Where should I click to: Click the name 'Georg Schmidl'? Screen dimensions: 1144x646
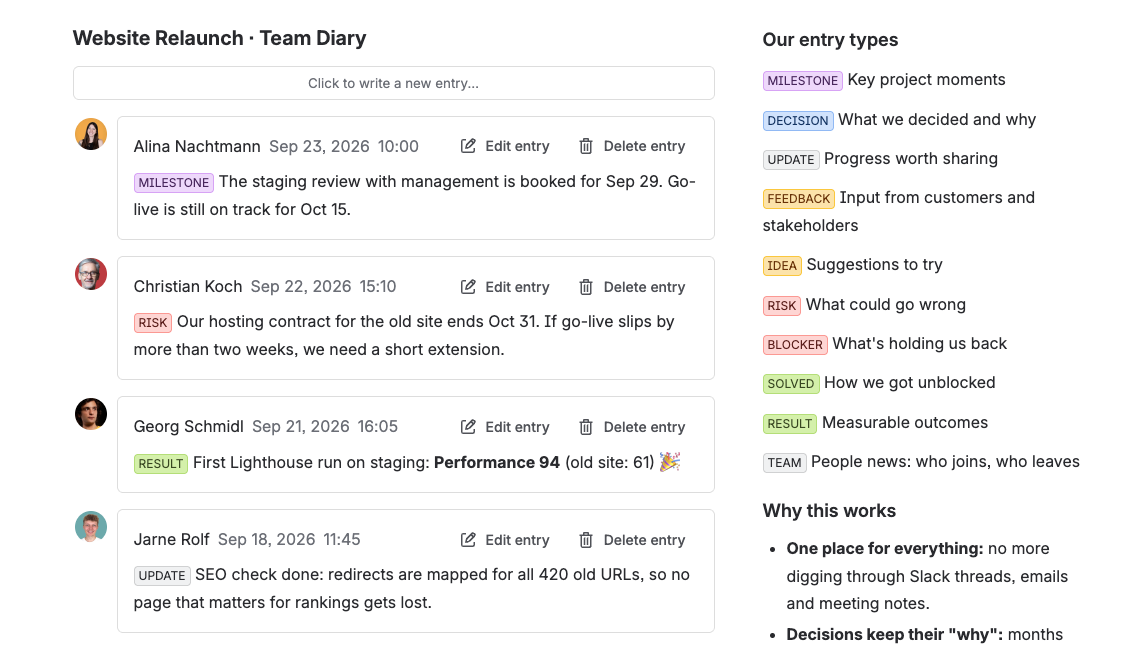(188, 426)
